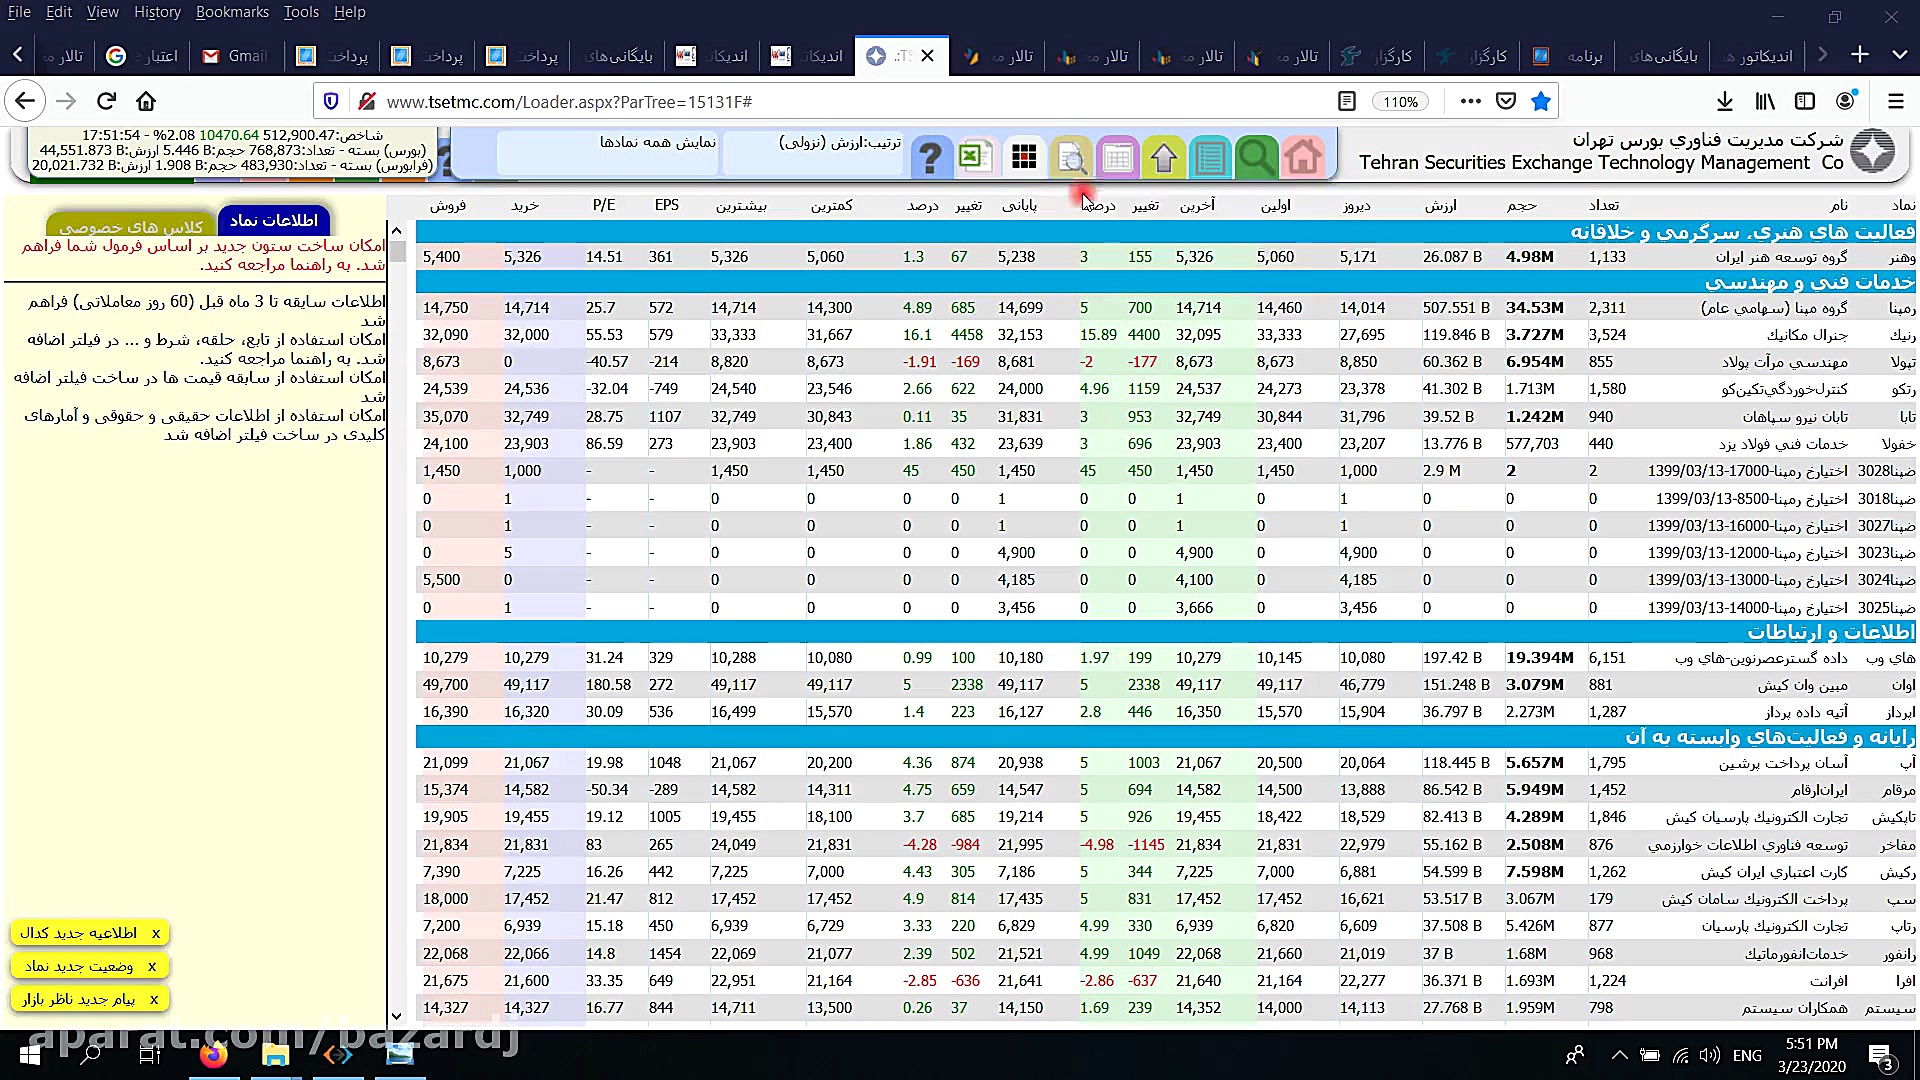Click the document filter magnifier icon
1920x1080 pixels.
[x=1070, y=157]
